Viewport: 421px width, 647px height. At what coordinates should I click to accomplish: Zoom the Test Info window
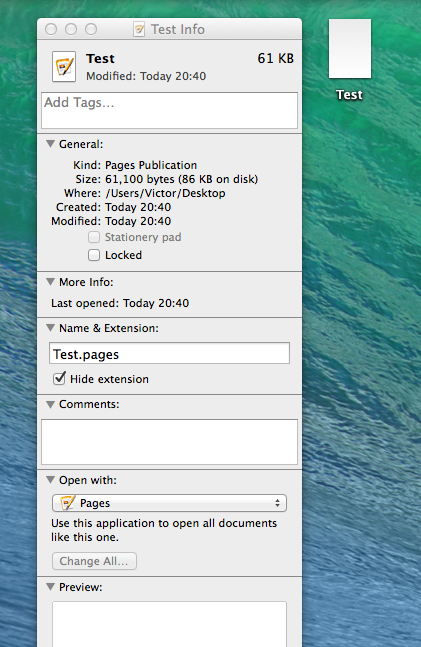click(91, 29)
